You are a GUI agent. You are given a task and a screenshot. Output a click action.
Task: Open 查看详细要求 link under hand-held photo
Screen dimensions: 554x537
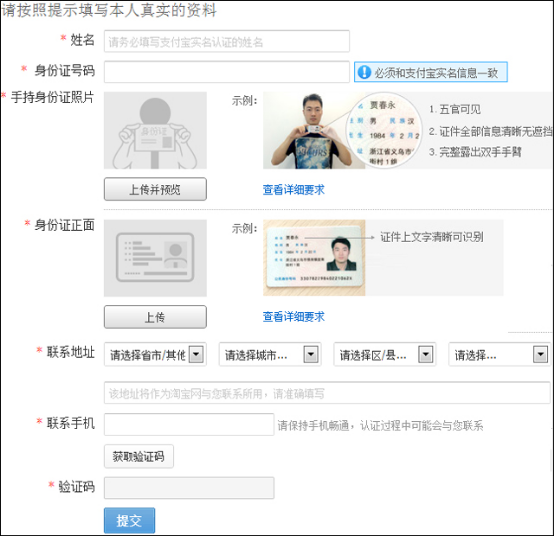click(293, 190)
